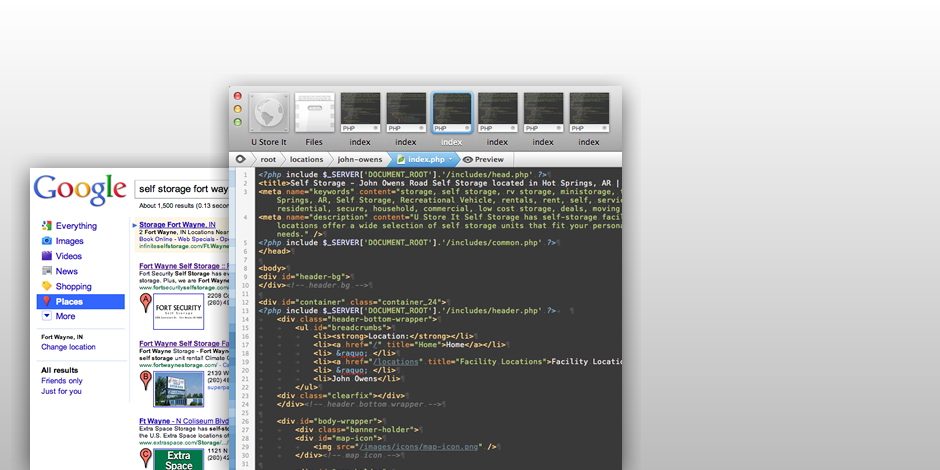Open the Fort Security Self Storage thumbnail
Viewport: 940px width, 470px height.
[179, 312]
